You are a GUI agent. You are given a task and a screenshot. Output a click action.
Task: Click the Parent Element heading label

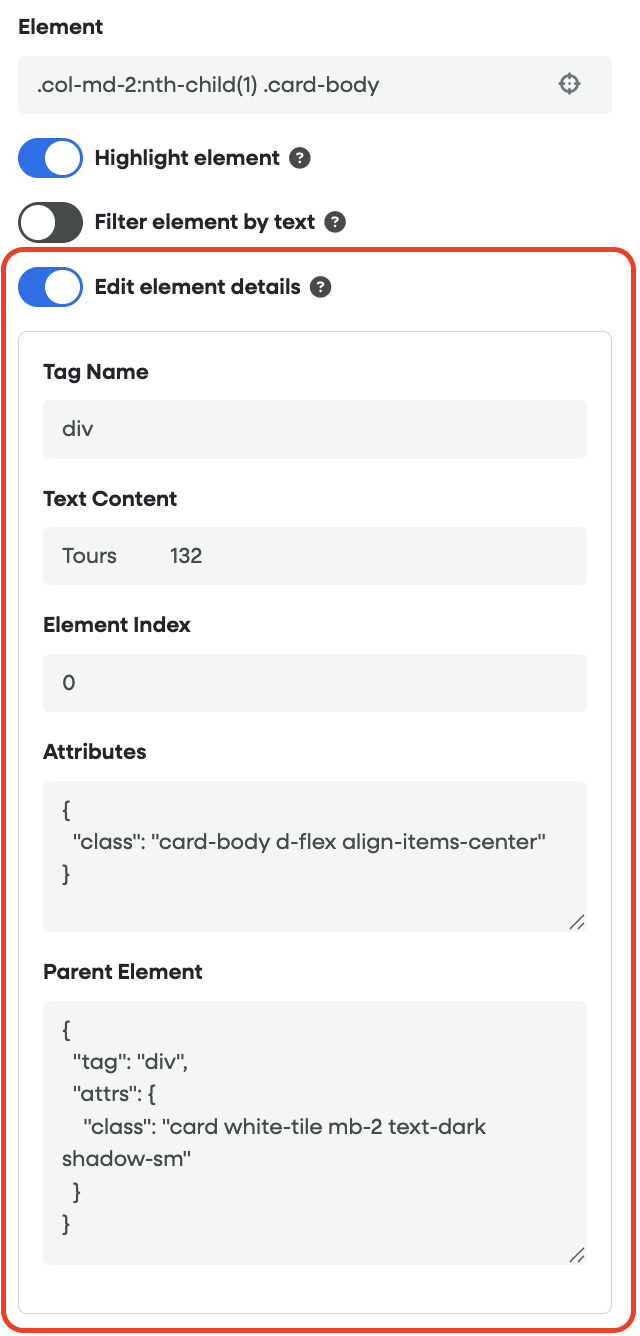pyautogui.click(x=123, y=972)
